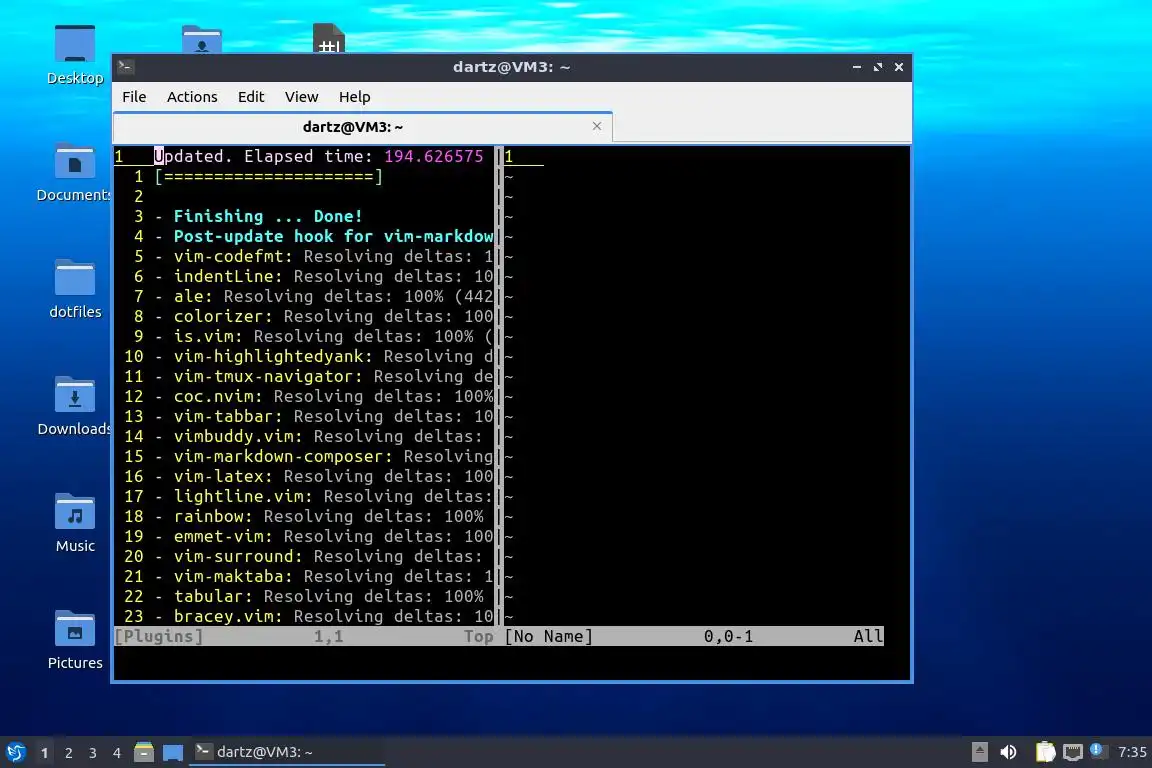Viewport: 1152px width, 768px height.
Task: Click the colorizer plugin line
Action: click(323, 316)
